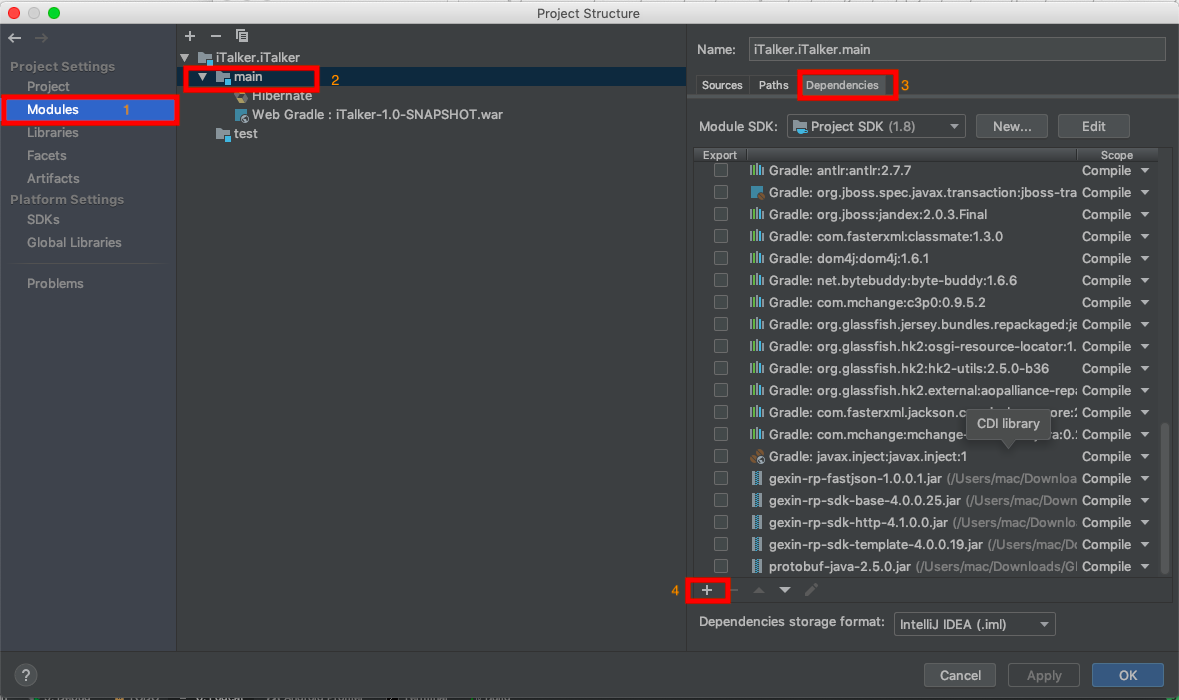This screenshot has height=700, width=1179.
Task: Enable export for com.mchange:c3p0:0.9.5.2
Action: point(721,302)
